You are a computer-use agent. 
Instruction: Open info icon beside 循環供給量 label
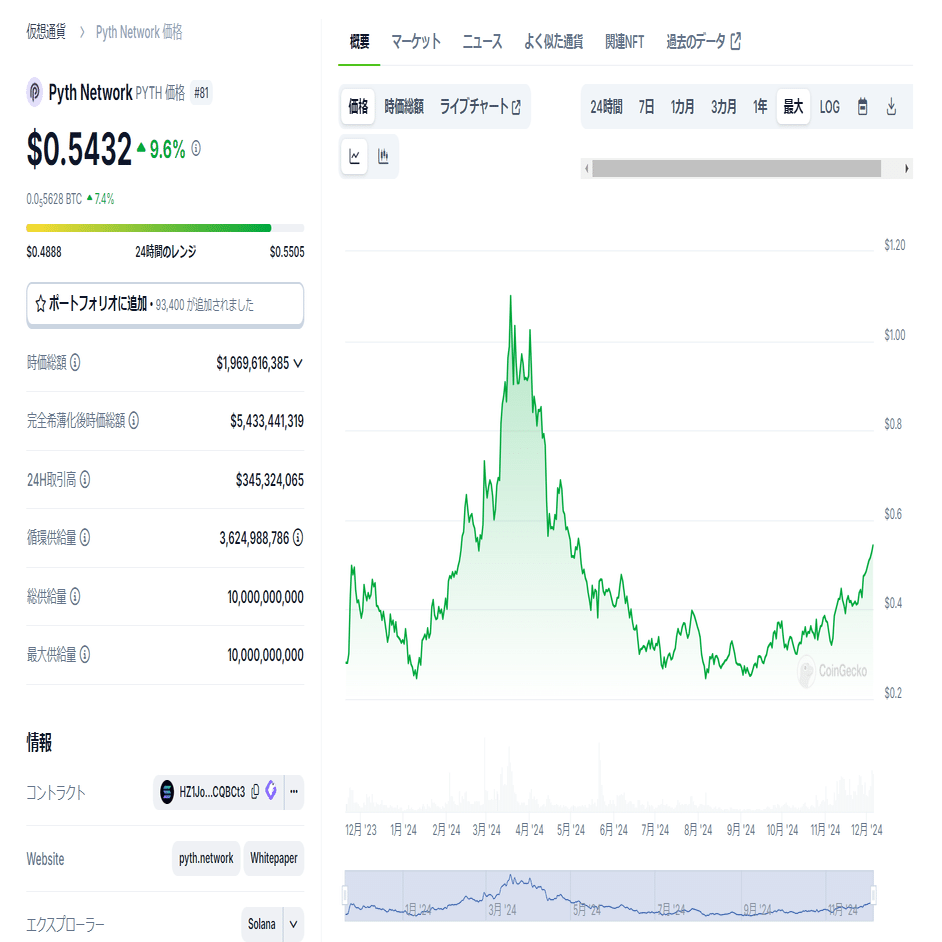point(85,537)
